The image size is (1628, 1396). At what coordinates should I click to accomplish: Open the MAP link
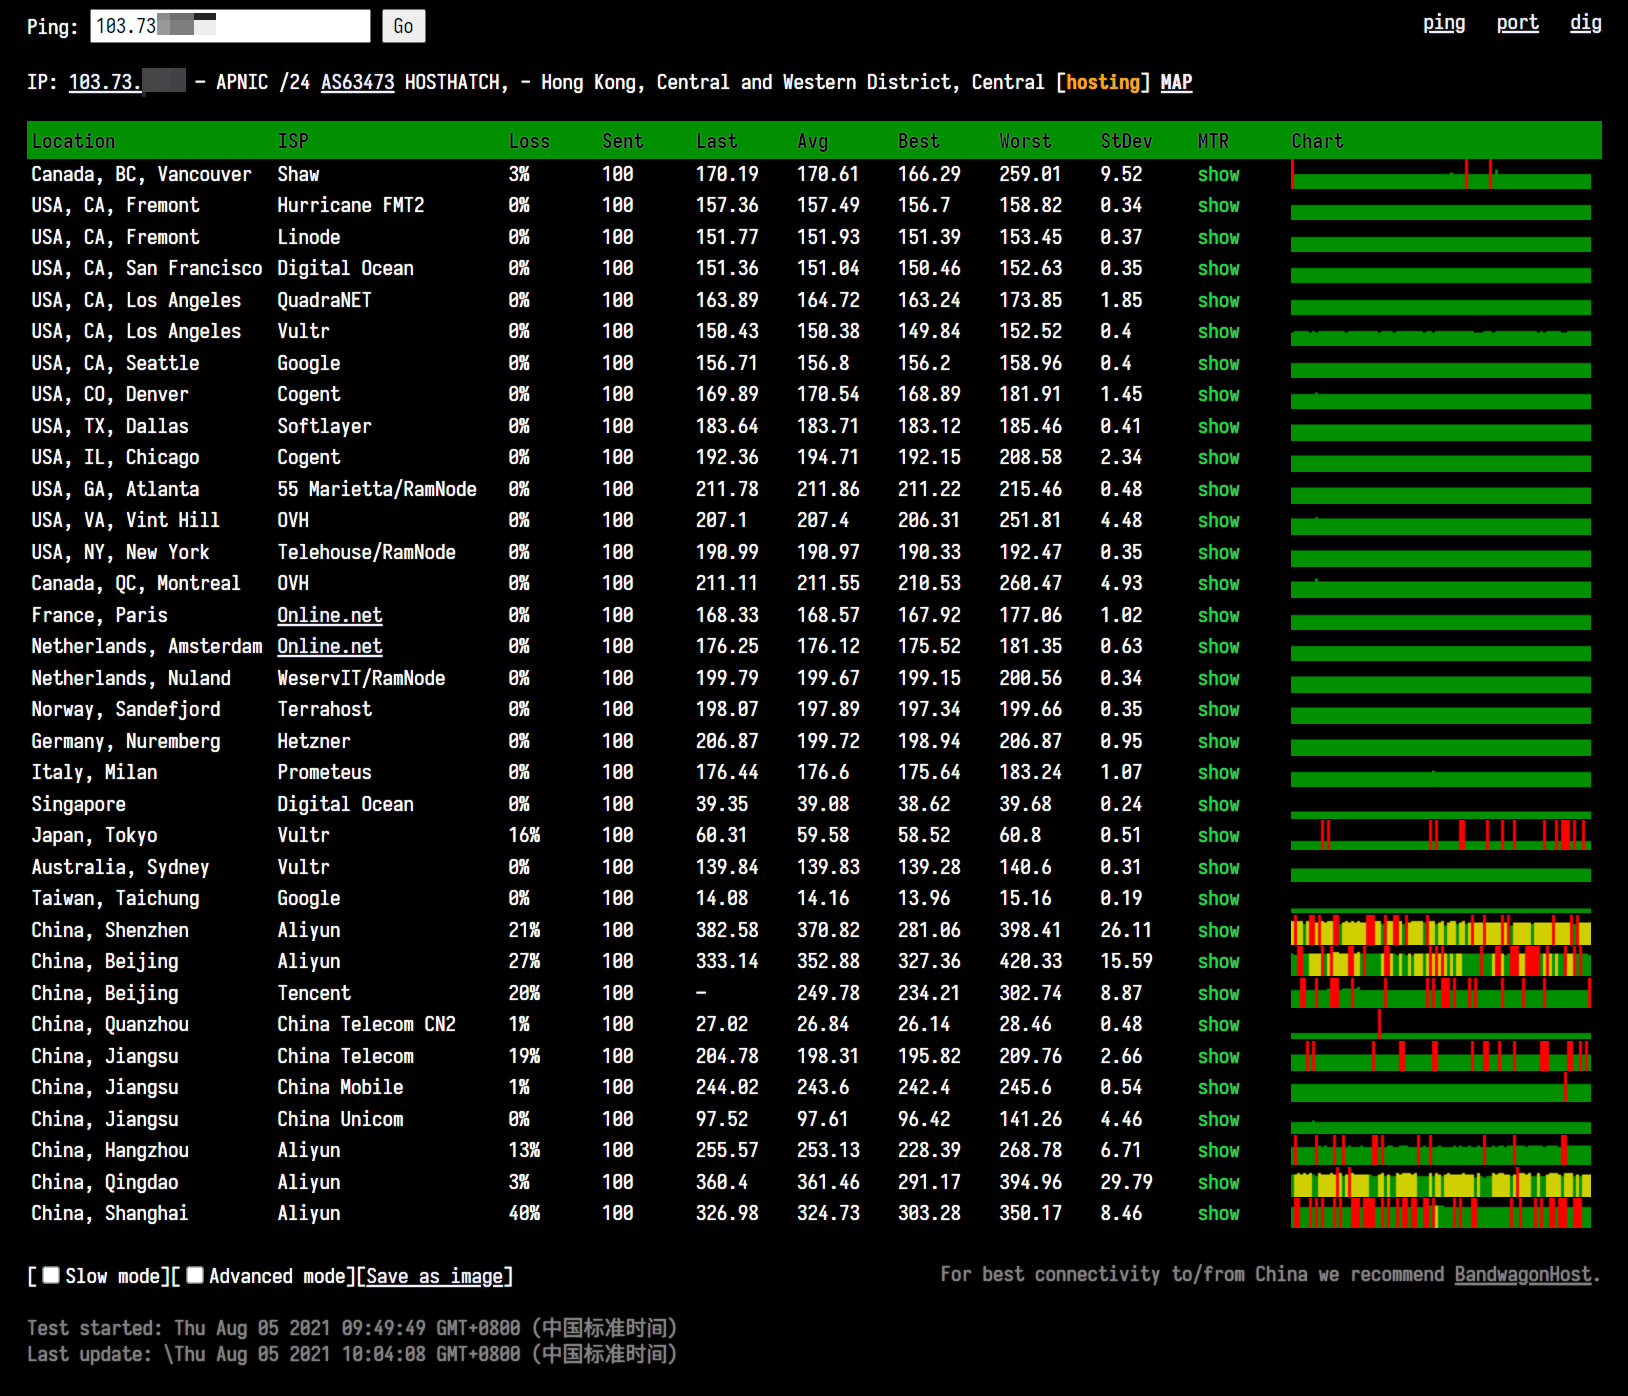click(x=1176, y=82)
